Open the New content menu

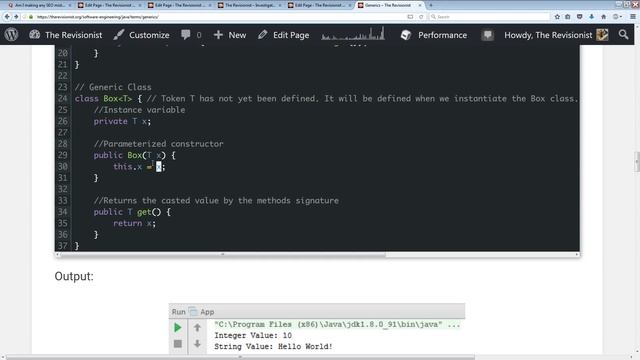pos(230,35)
